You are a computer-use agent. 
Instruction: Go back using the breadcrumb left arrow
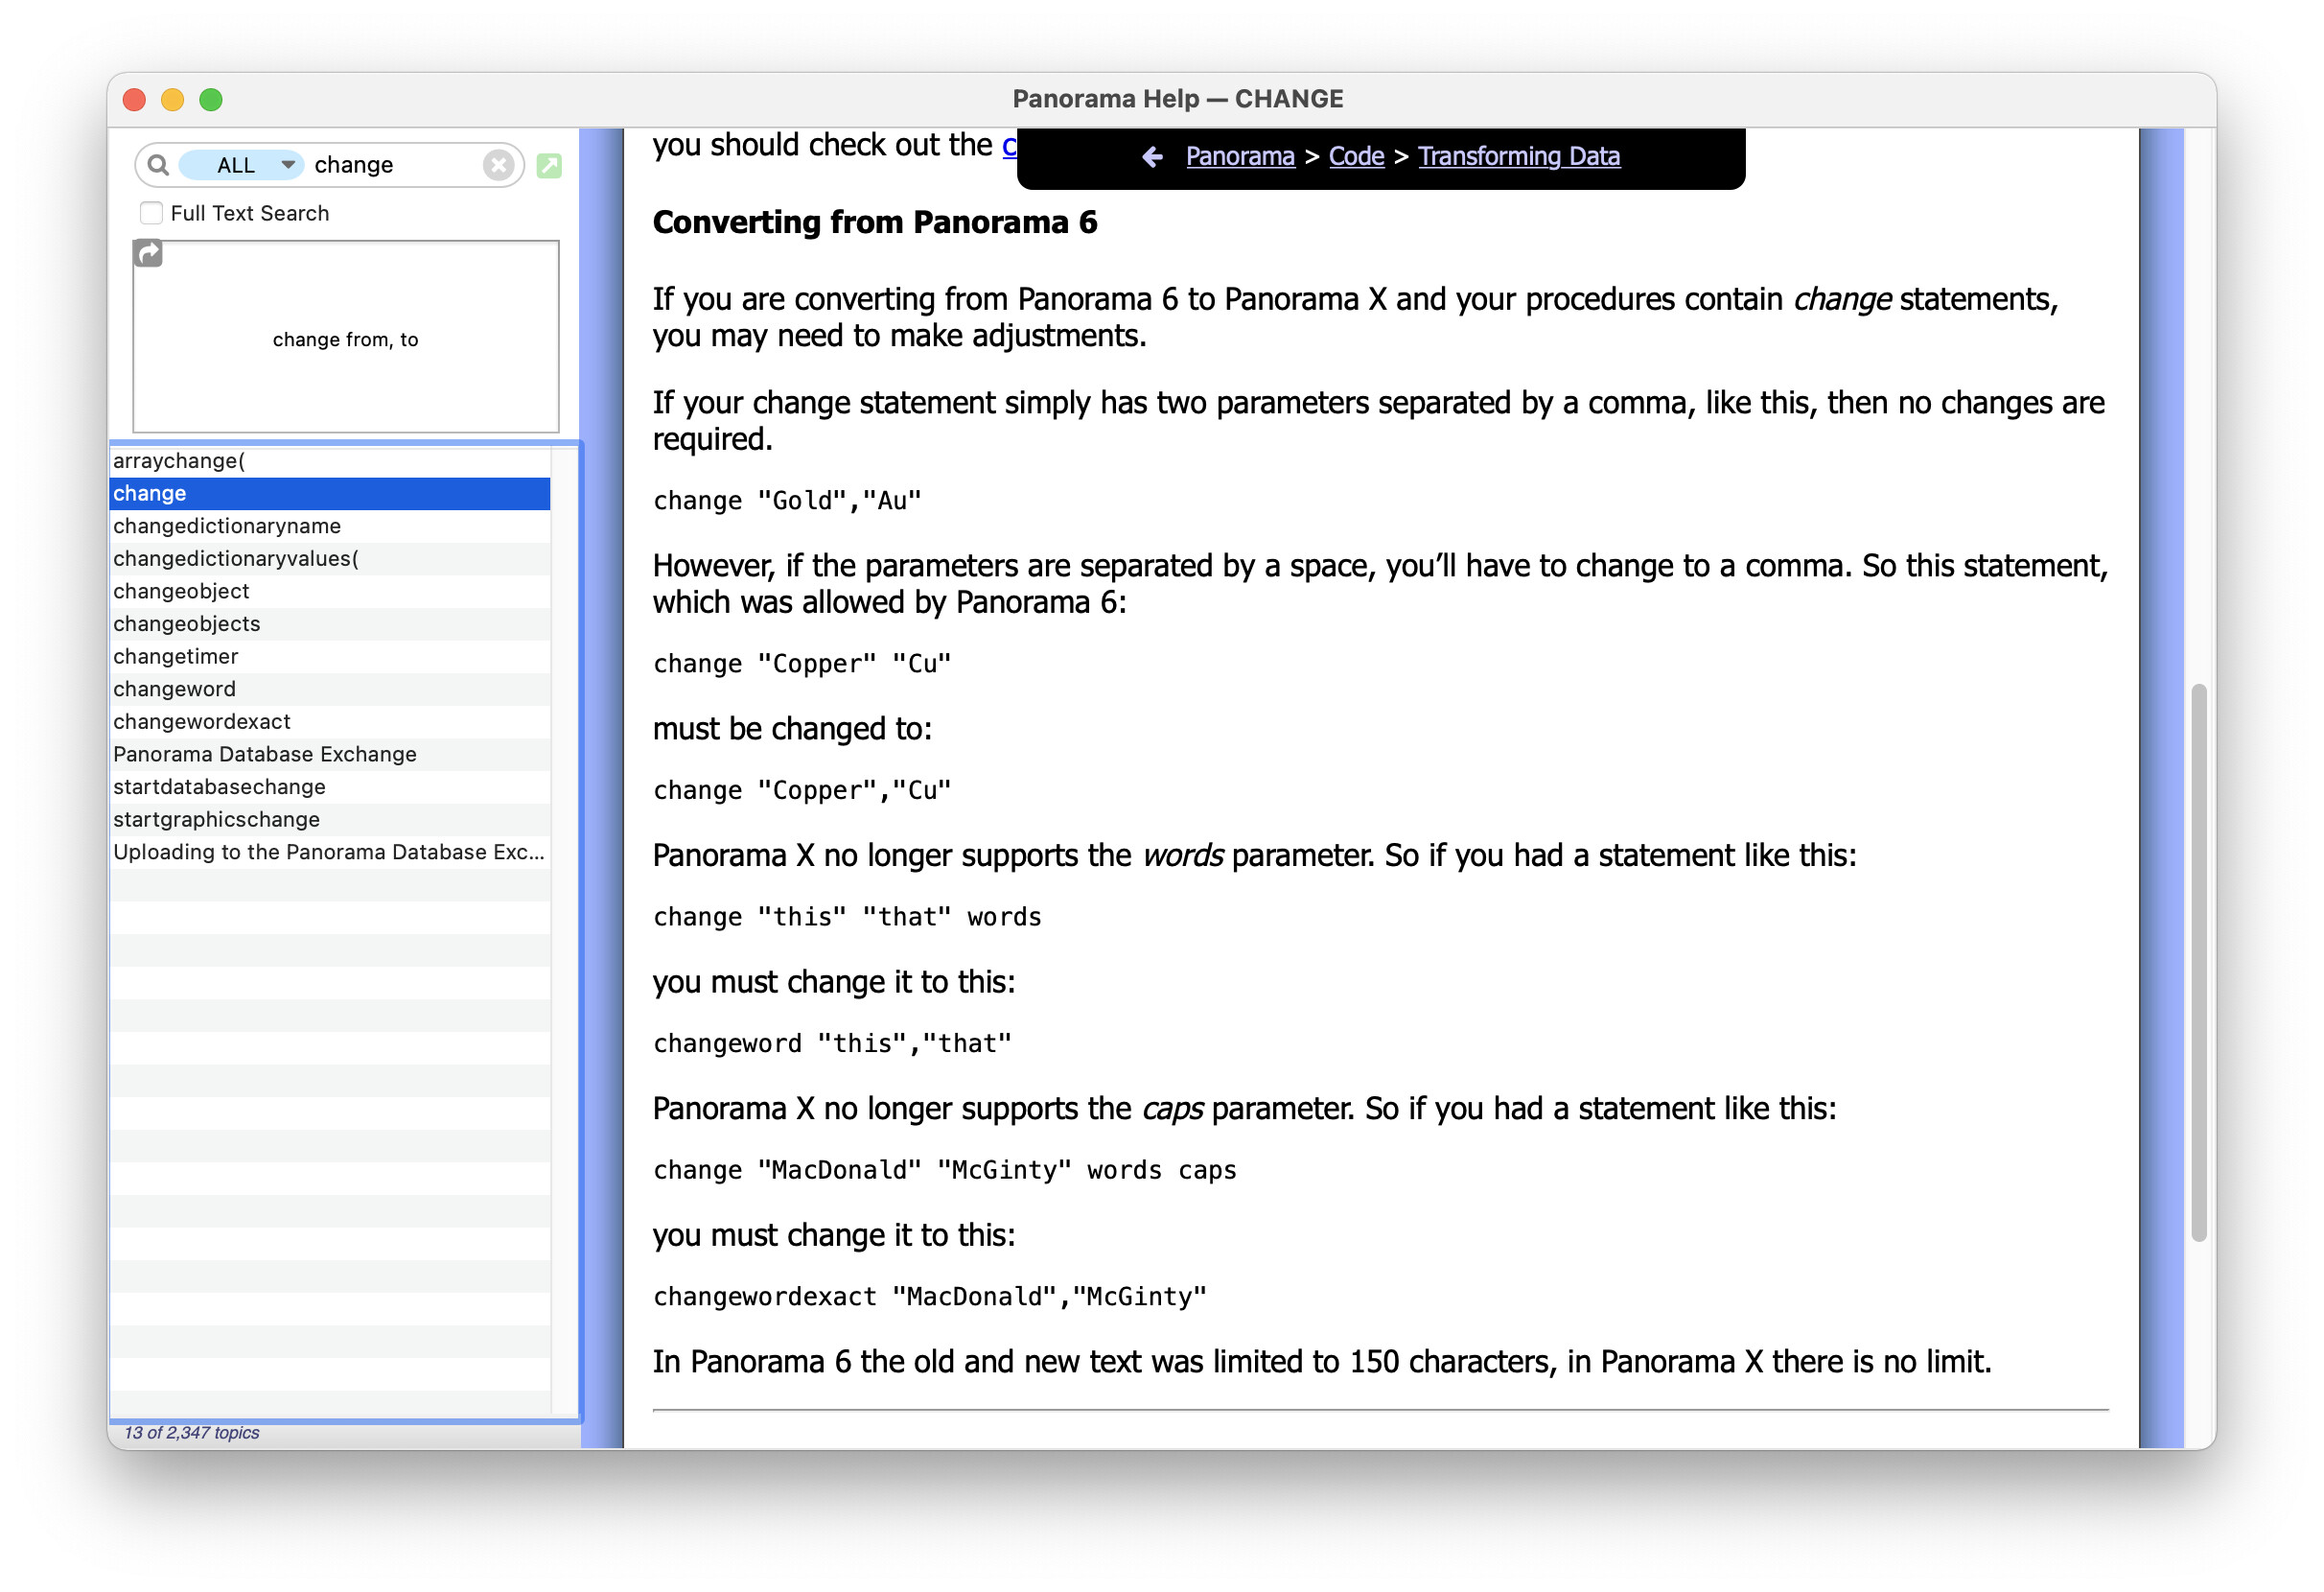coord(1153,157)
